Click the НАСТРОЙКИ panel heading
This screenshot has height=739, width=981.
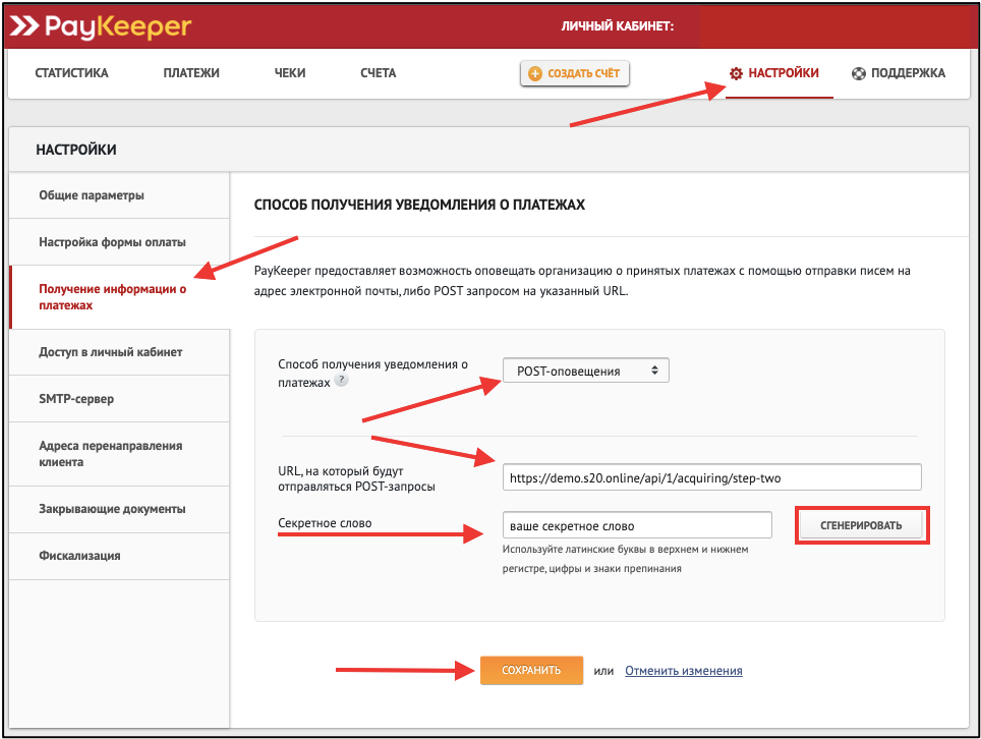[76, 150]
